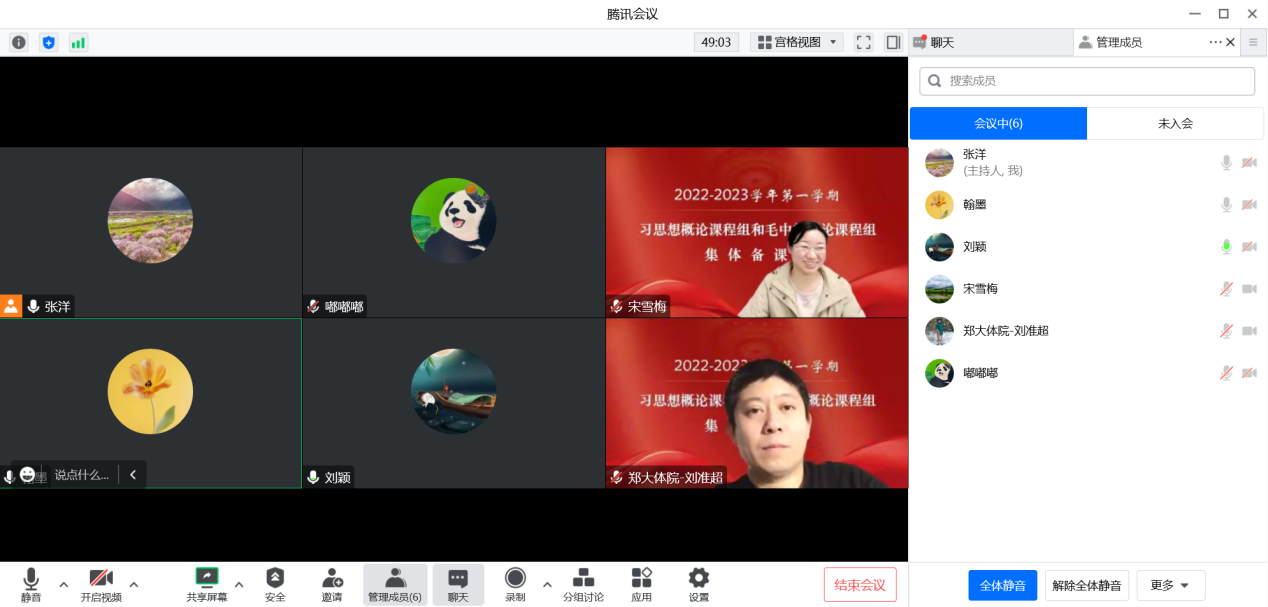Viewport: 1268px width, 607px height.
Task: Close the 管理成员 panel tab
Action: (1230, 42)
